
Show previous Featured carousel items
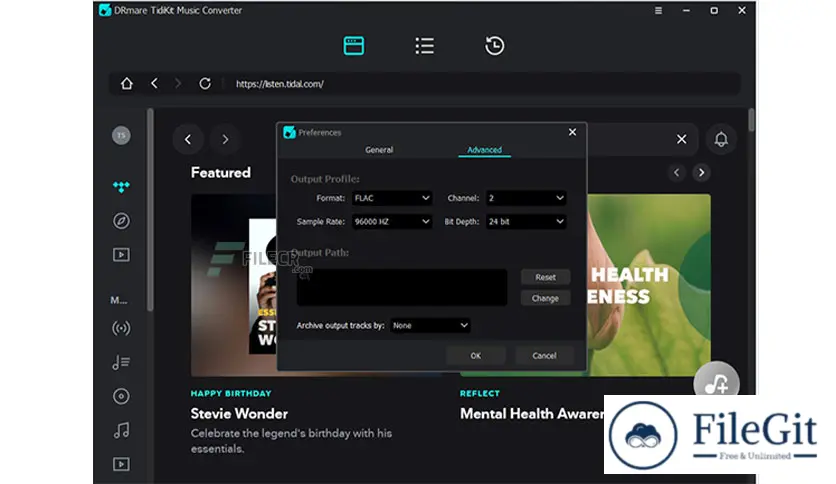(677, 173)
